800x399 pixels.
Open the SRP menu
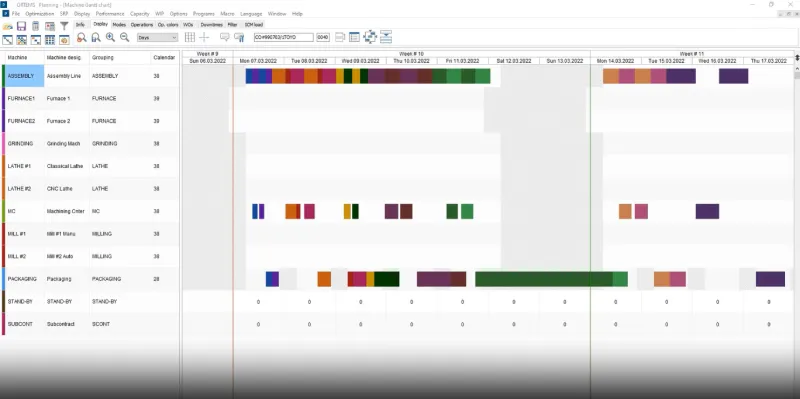click(64, 14)
